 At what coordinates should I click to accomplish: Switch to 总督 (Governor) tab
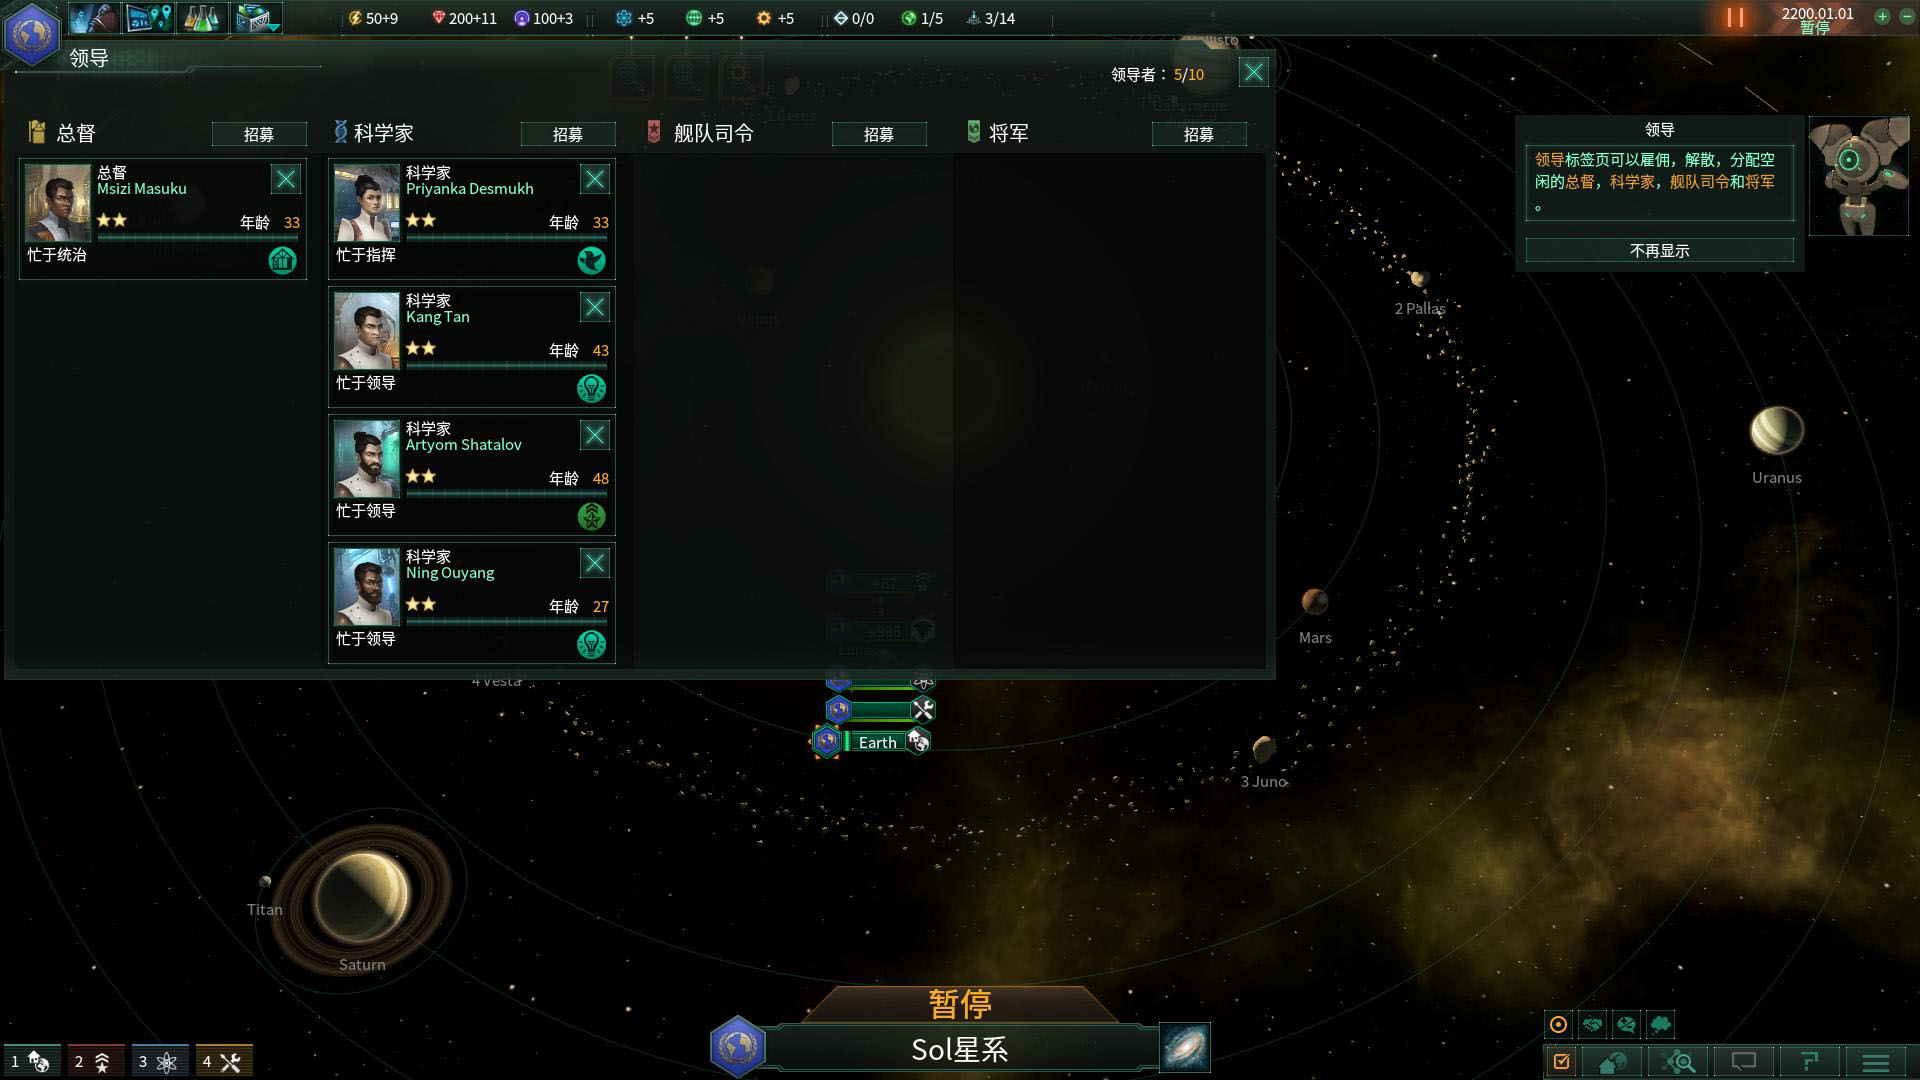pyautogui.click(x=75, y=131)
